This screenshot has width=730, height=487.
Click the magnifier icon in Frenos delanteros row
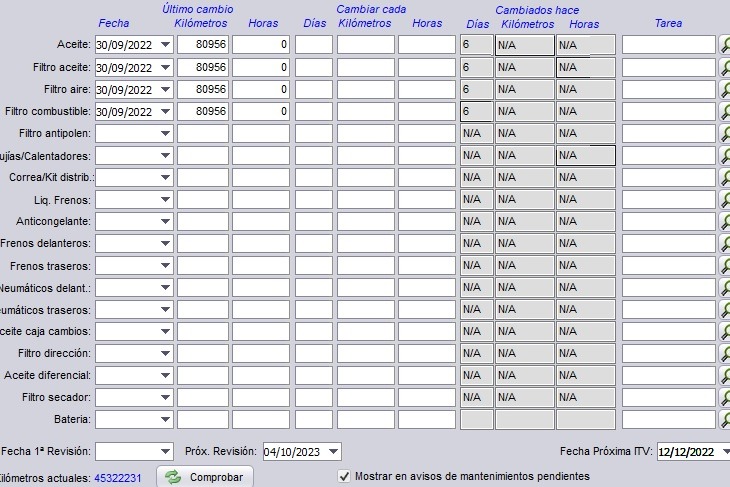point(725,244)
